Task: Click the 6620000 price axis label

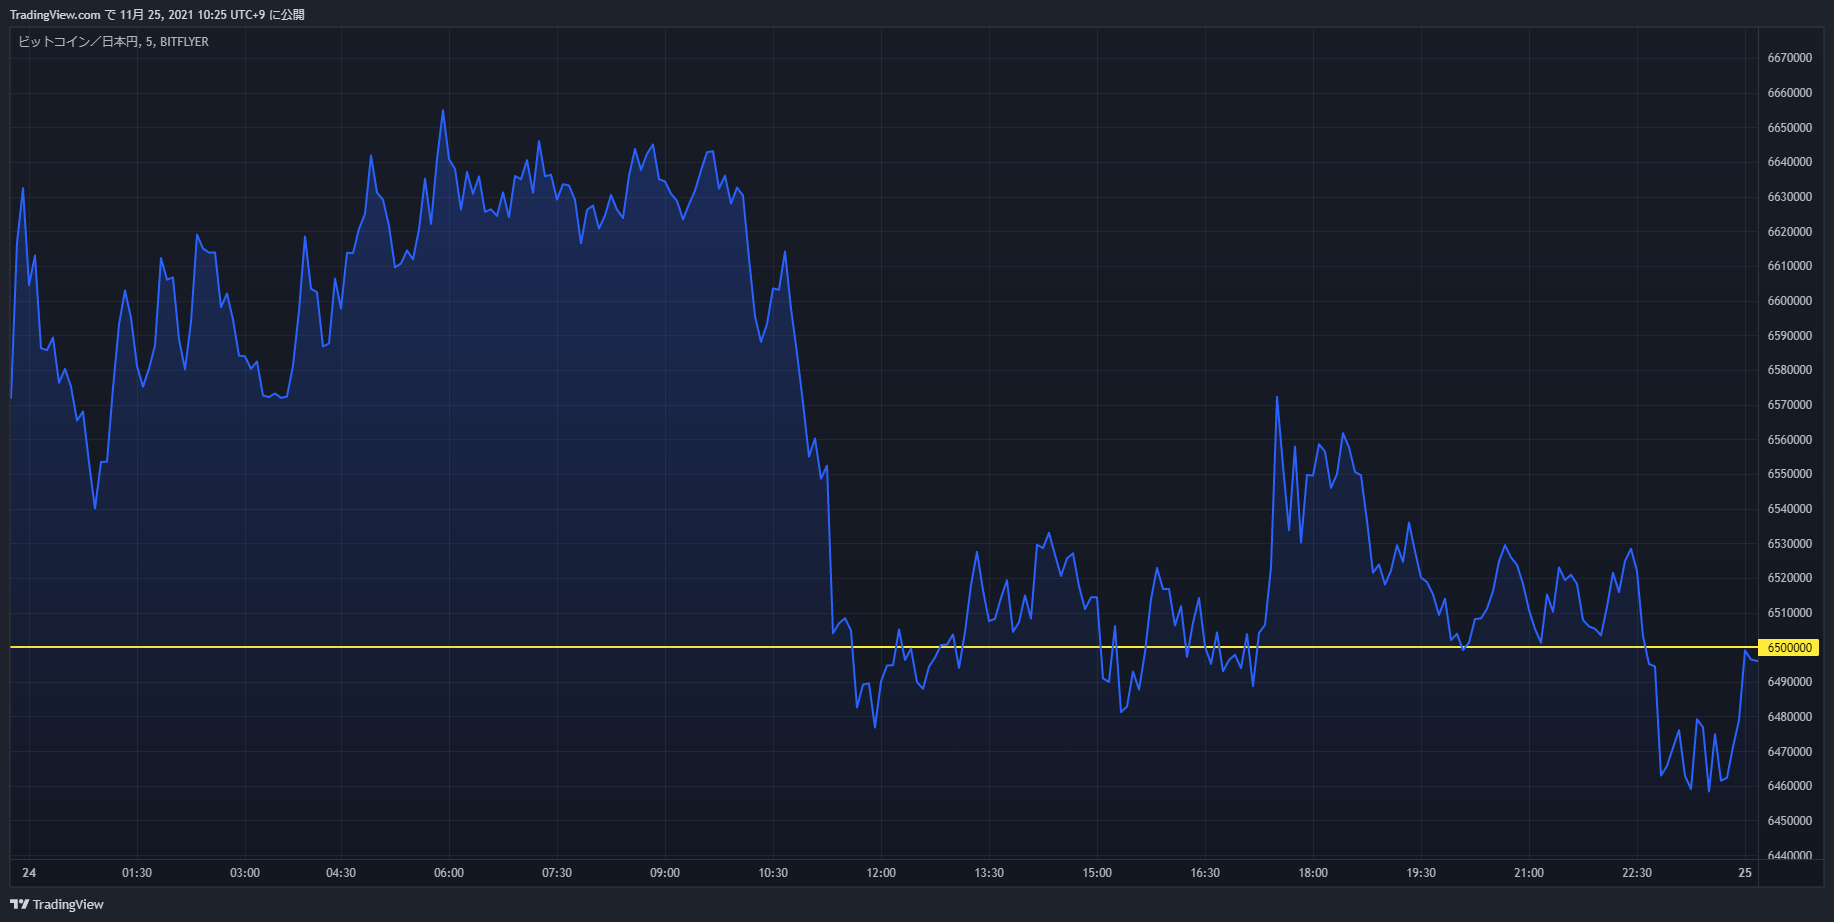Action: (1790, 232)
